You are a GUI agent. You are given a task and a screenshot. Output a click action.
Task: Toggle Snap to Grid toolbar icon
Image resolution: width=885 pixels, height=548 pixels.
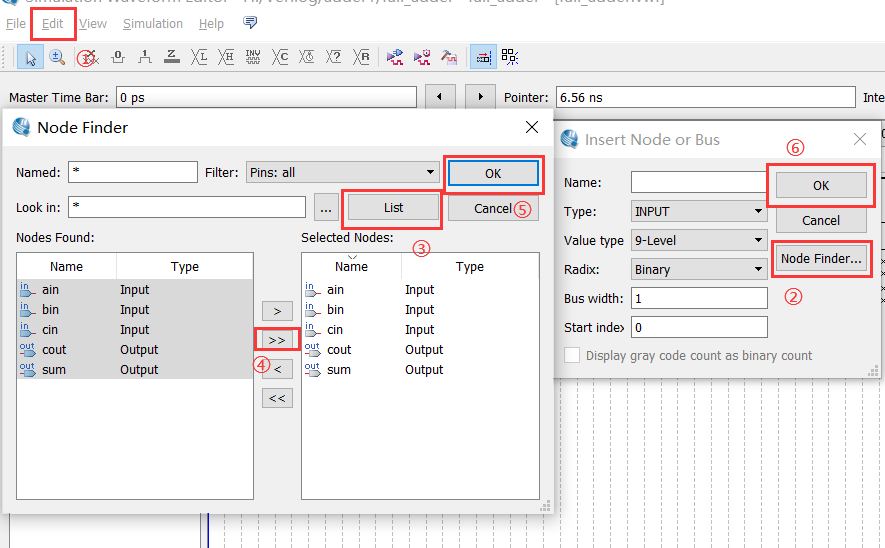point(483,57)
